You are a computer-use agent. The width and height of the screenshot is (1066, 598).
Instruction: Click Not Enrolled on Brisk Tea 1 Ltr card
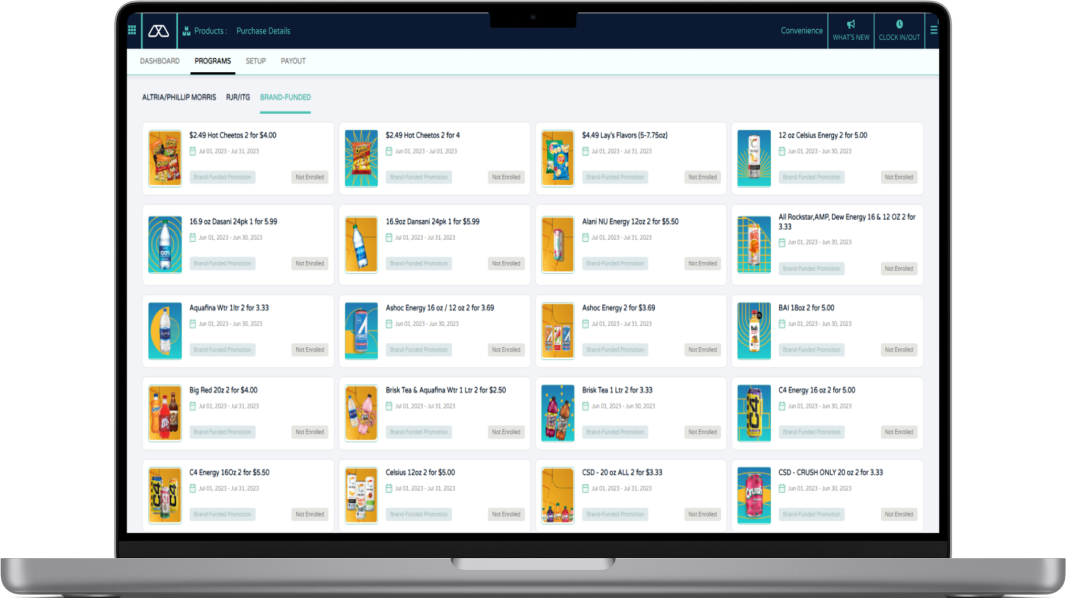pyautogui.click(x=702, y=432)
